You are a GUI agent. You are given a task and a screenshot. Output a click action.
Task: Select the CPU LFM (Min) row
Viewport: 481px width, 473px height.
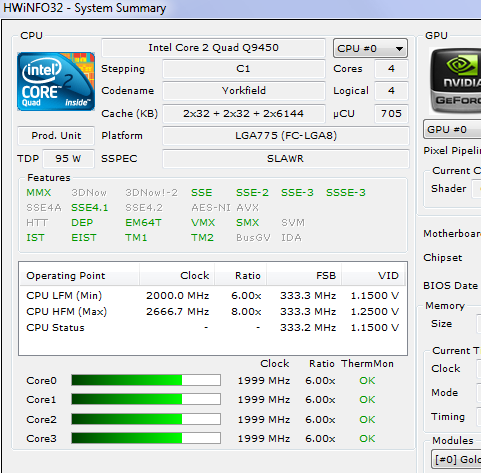tap(213, 296)
